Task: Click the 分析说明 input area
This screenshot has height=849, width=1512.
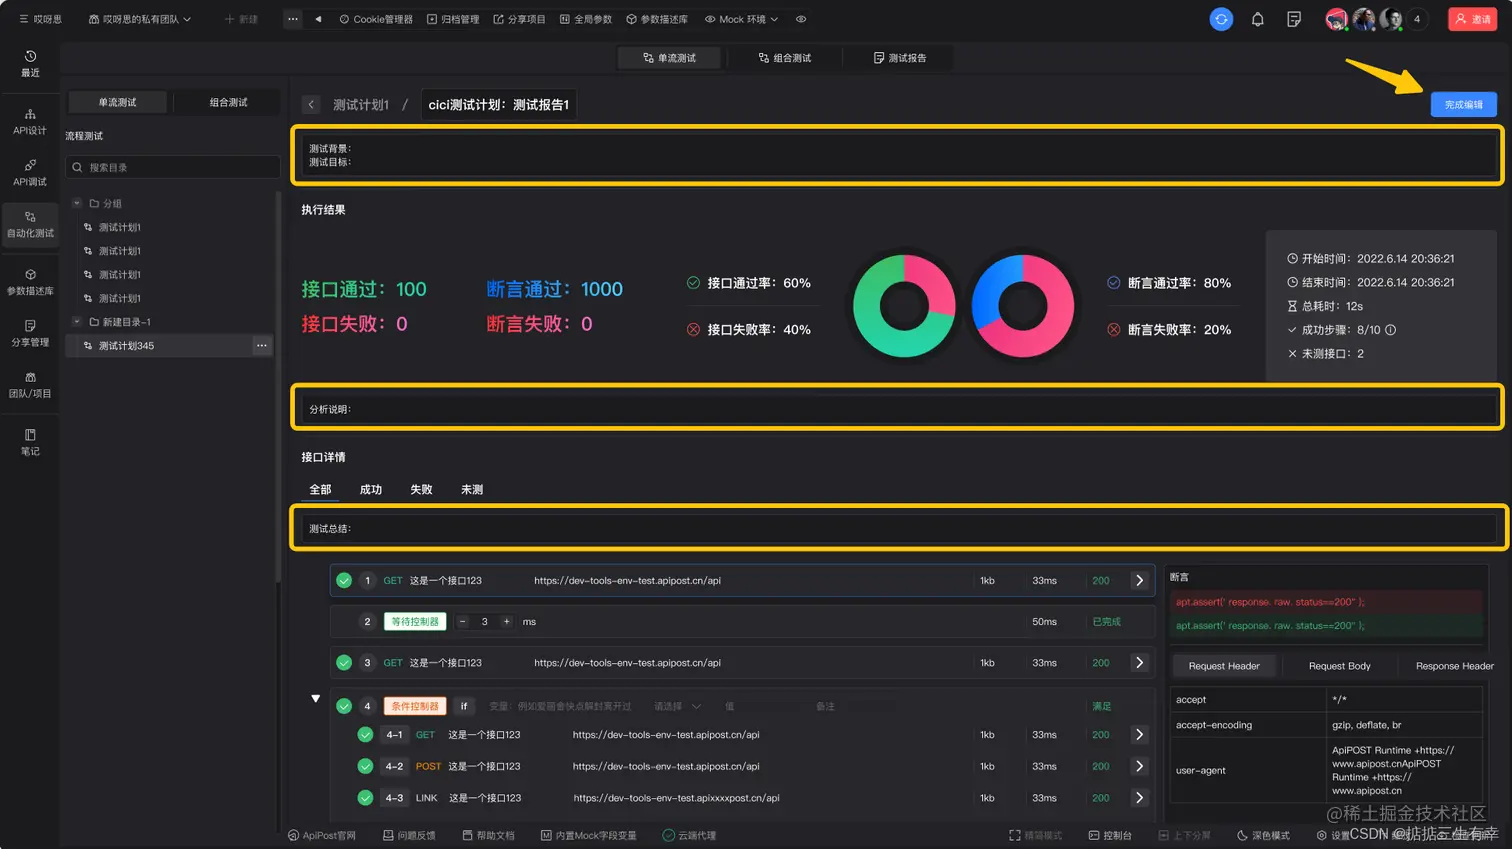Action: (x=897, y=409)
